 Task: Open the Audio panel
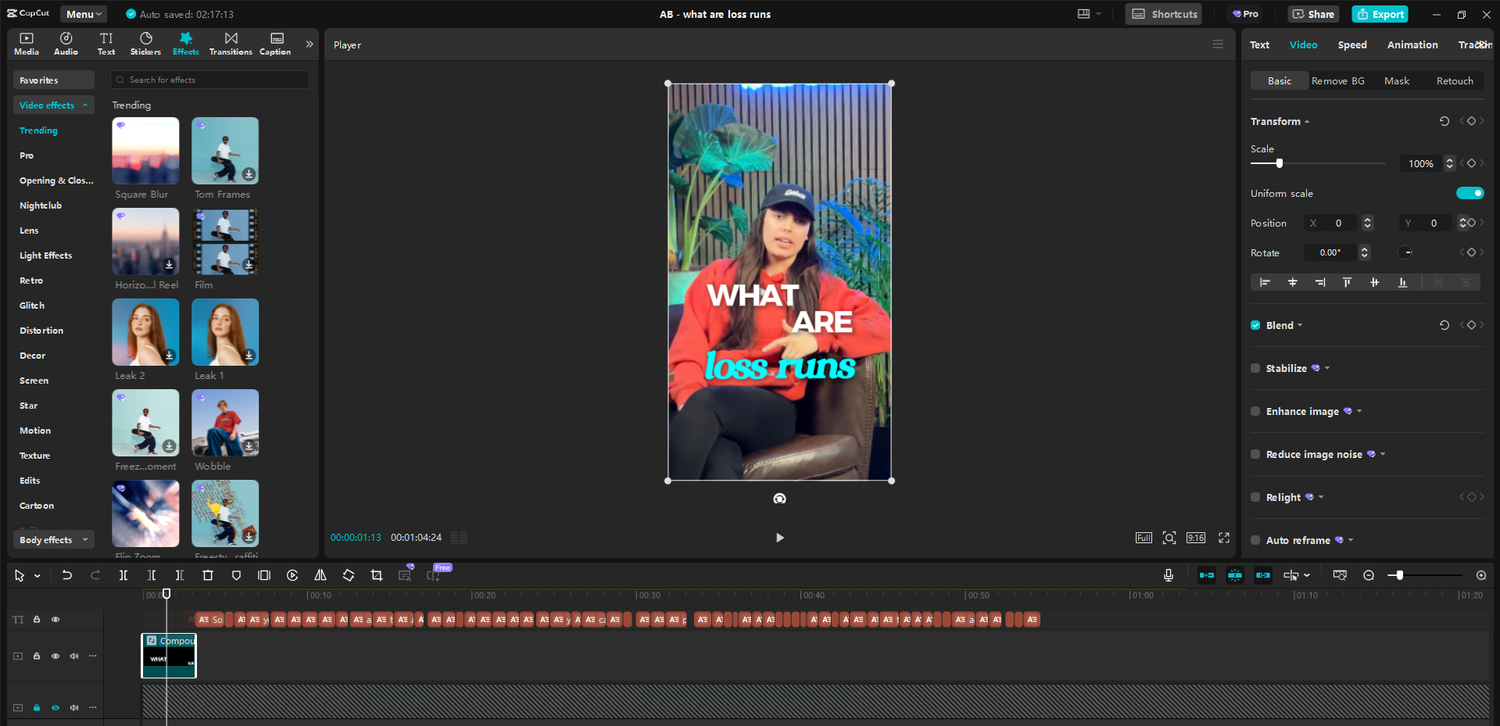66,43
